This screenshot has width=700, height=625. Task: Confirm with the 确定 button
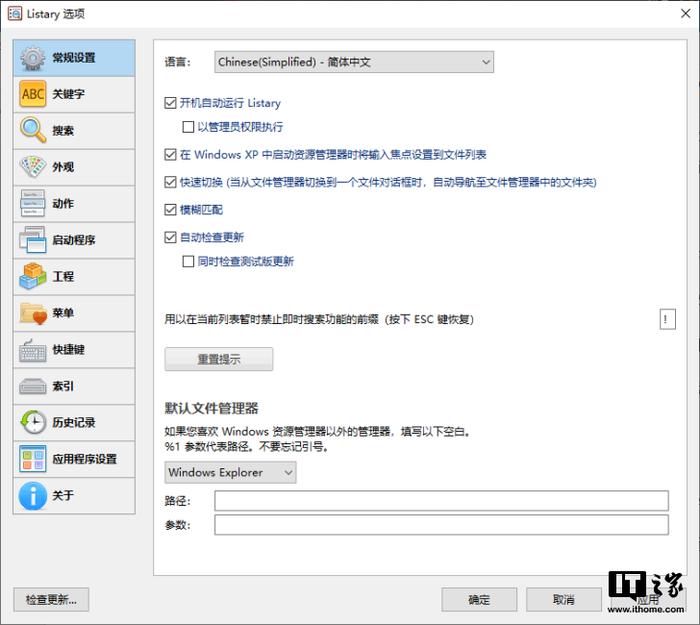click(479, 600)
